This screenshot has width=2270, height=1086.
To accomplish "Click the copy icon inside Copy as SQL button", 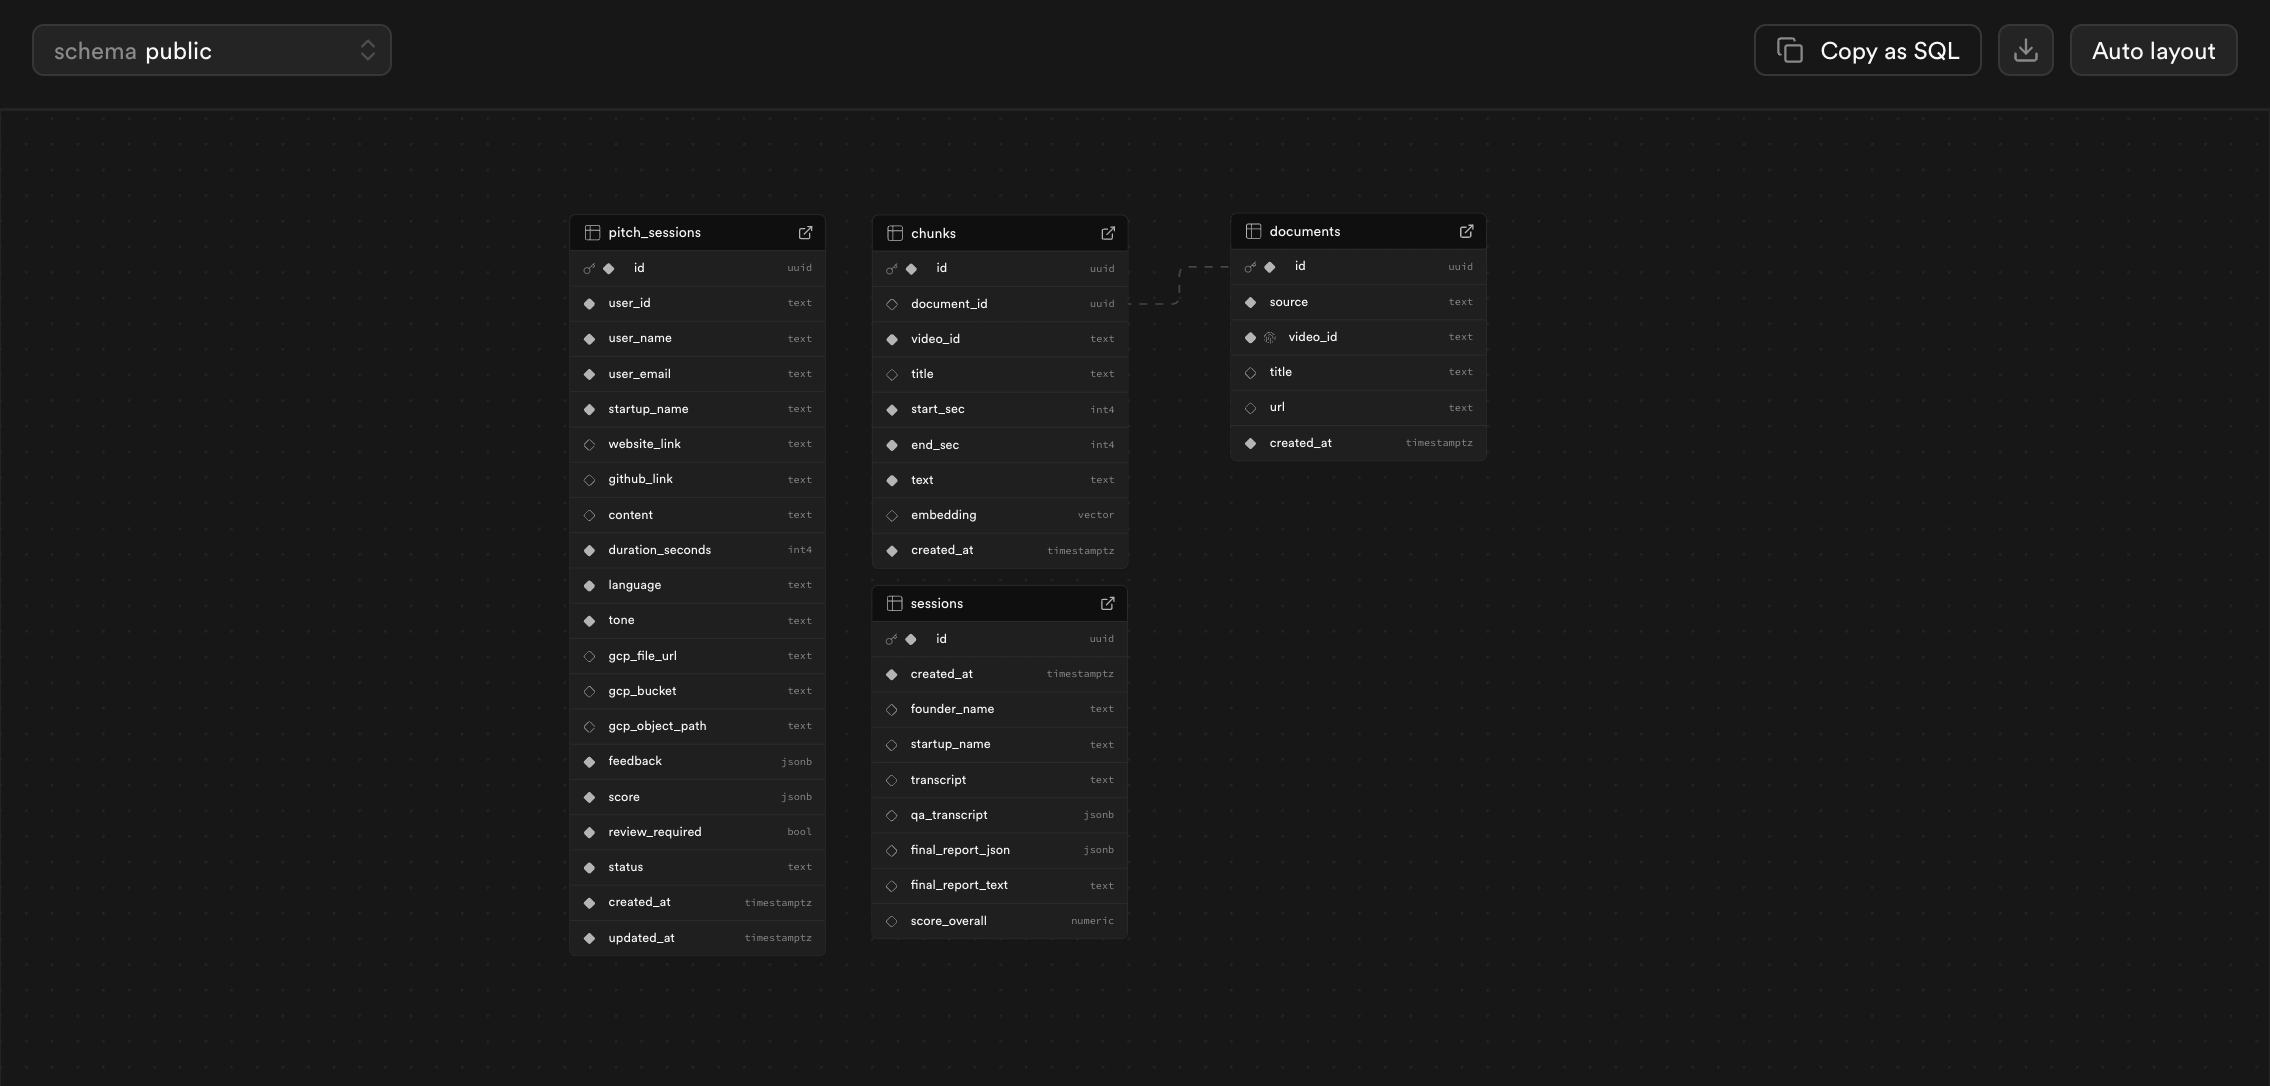I will pyautogui.click(x=1789, y=49).
